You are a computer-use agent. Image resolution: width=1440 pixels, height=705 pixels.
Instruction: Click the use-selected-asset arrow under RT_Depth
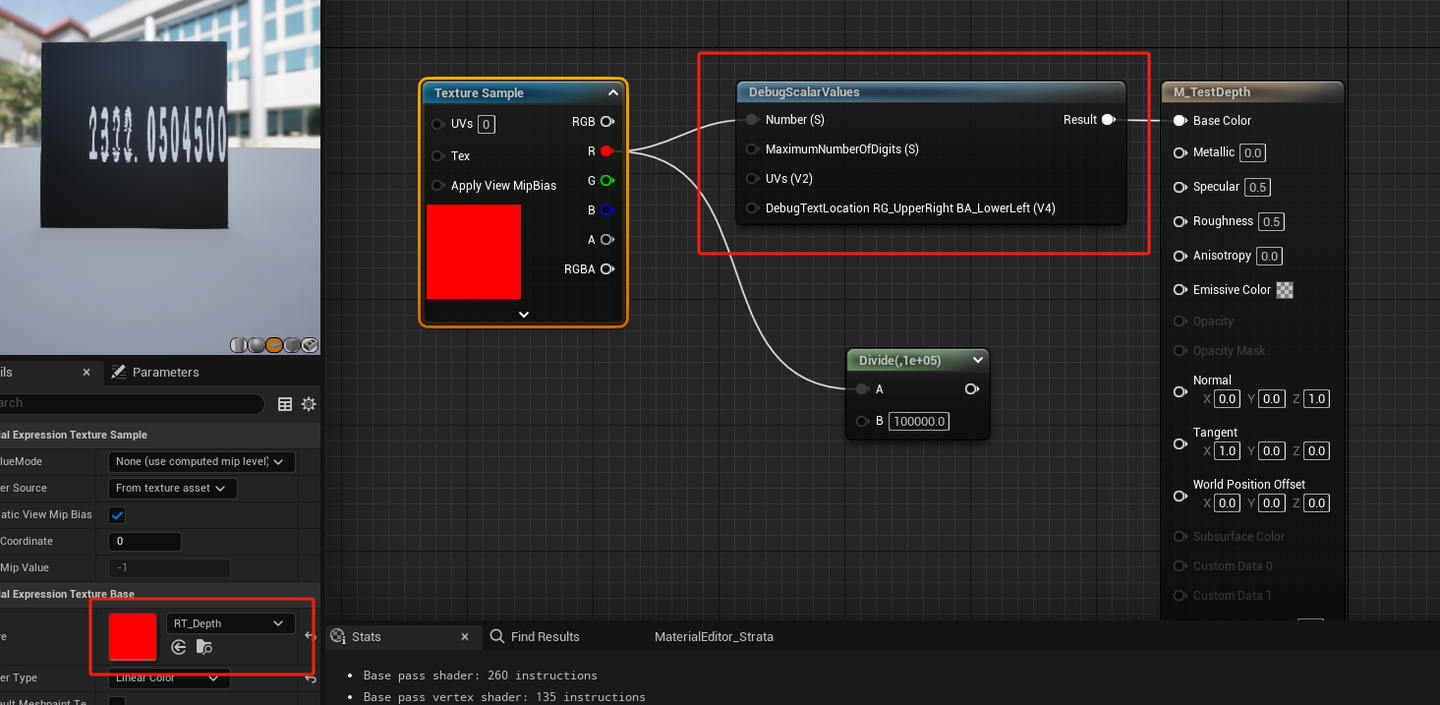click(x=179, y=647)
